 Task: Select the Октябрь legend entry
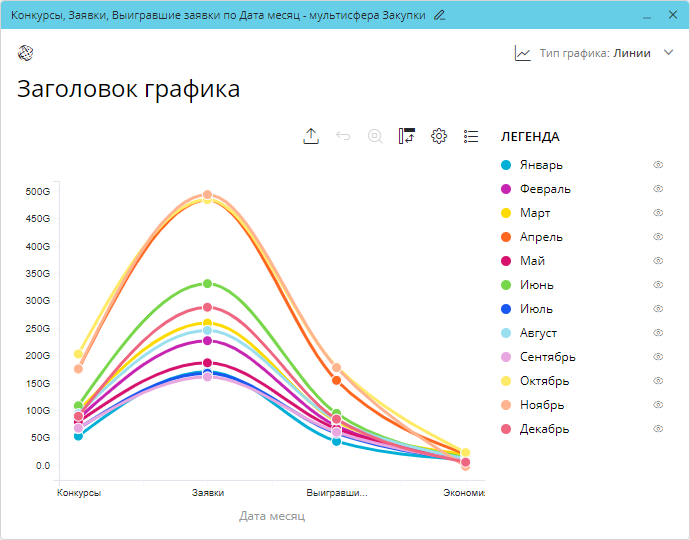(544, 381)
